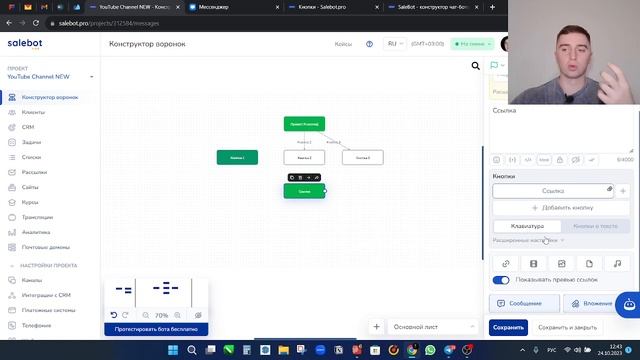Click the Ссылка message text area
This screenshot has width=640, height=360.
pos(561,129)
